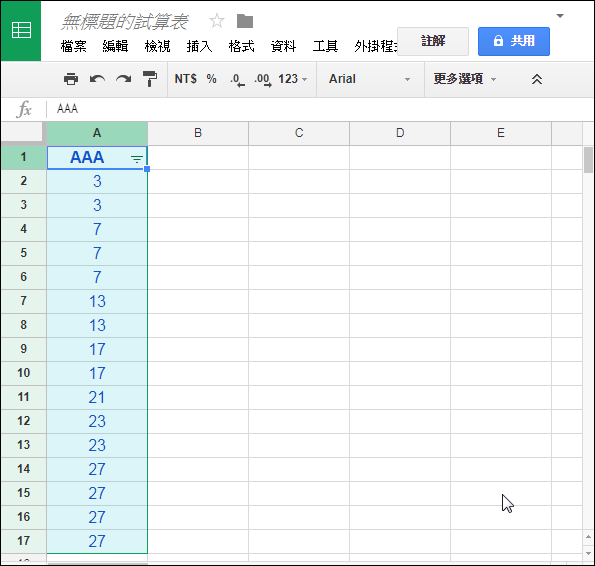595x566 pixels.
Task: Select cell A9 with value 17
Action: (x=97, y=349)
